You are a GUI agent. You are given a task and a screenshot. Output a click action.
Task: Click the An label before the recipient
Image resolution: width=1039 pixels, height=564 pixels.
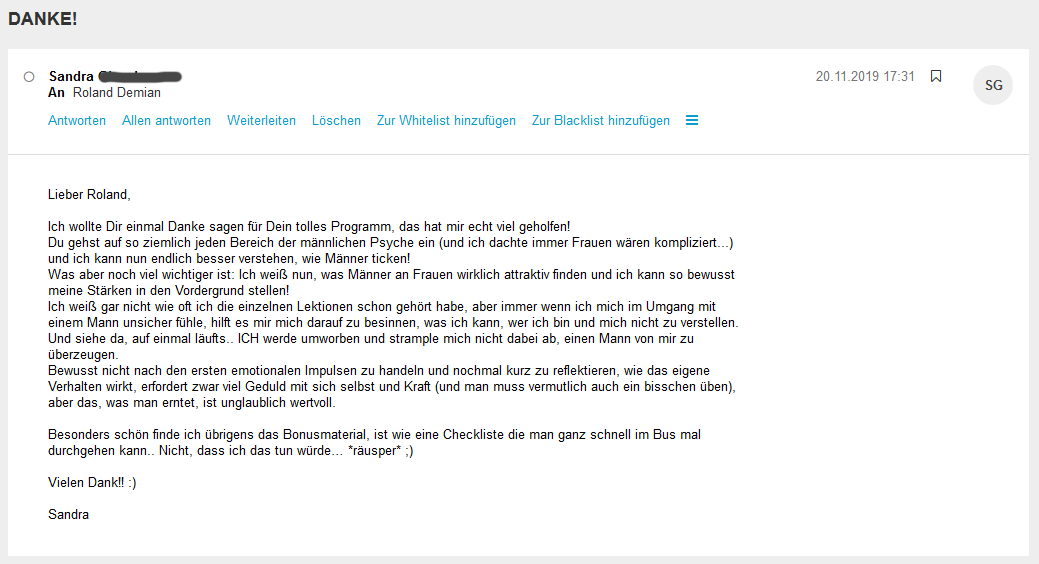(56, 93)
